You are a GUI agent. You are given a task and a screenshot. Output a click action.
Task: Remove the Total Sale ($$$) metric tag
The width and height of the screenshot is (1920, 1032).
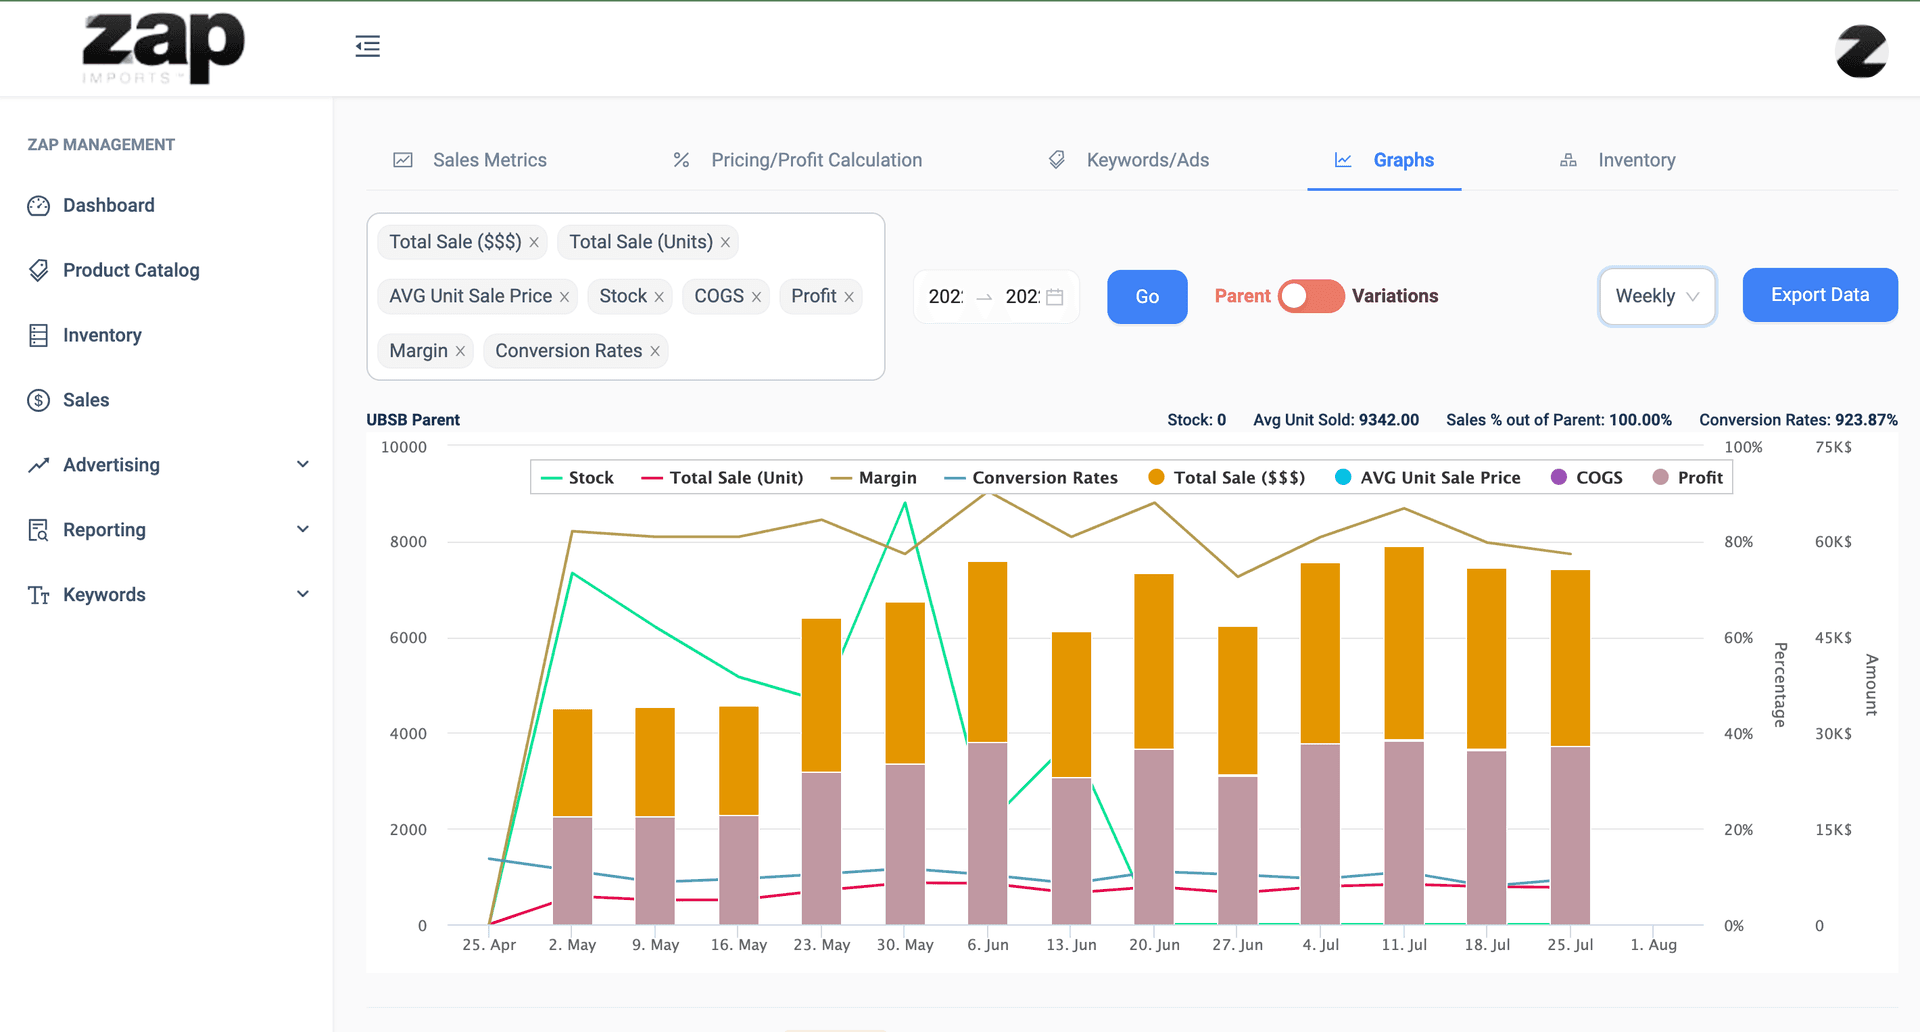(534, 243)
